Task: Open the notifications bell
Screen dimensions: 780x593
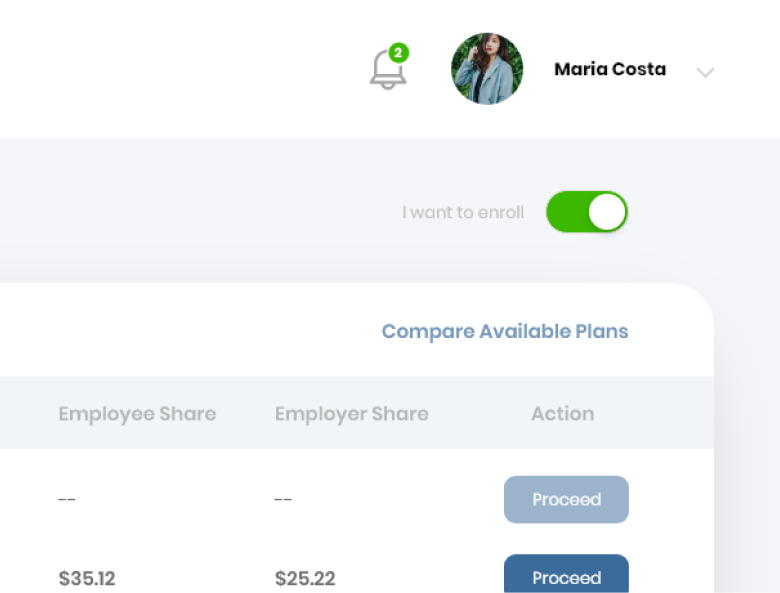Action: coord(388,71)
